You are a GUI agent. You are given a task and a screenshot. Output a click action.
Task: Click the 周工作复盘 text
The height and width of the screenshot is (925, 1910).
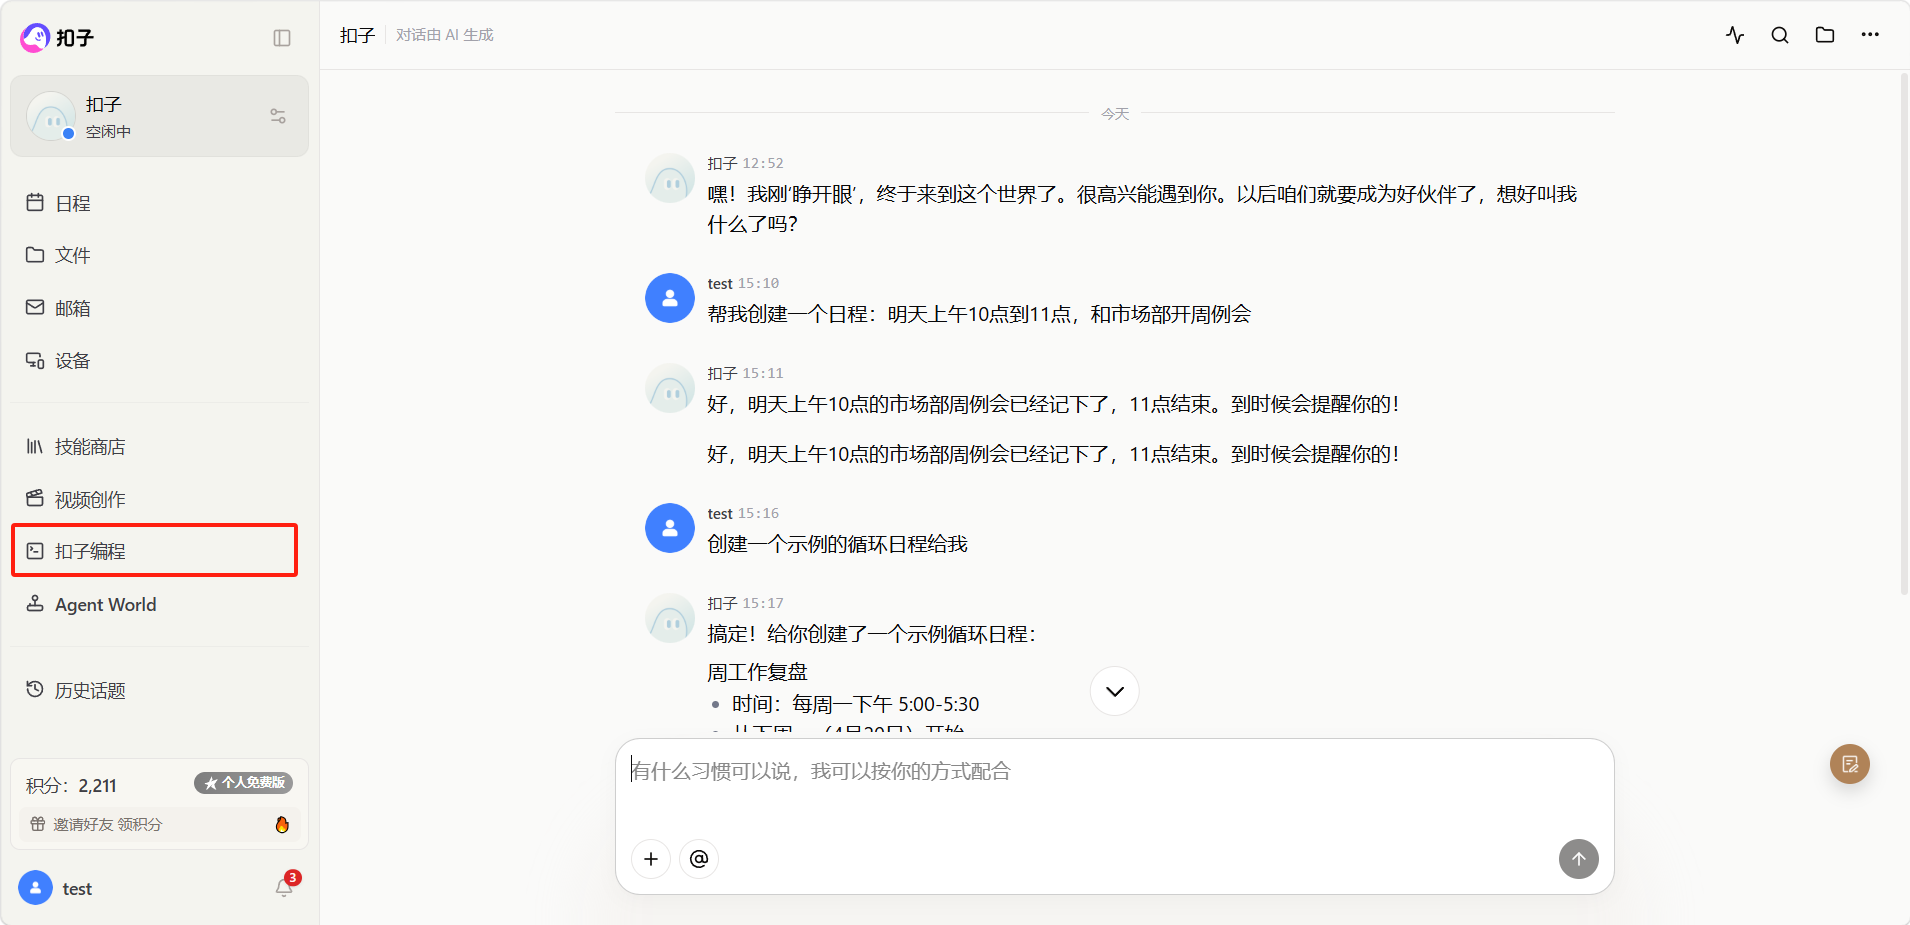(x=757, y=672)
